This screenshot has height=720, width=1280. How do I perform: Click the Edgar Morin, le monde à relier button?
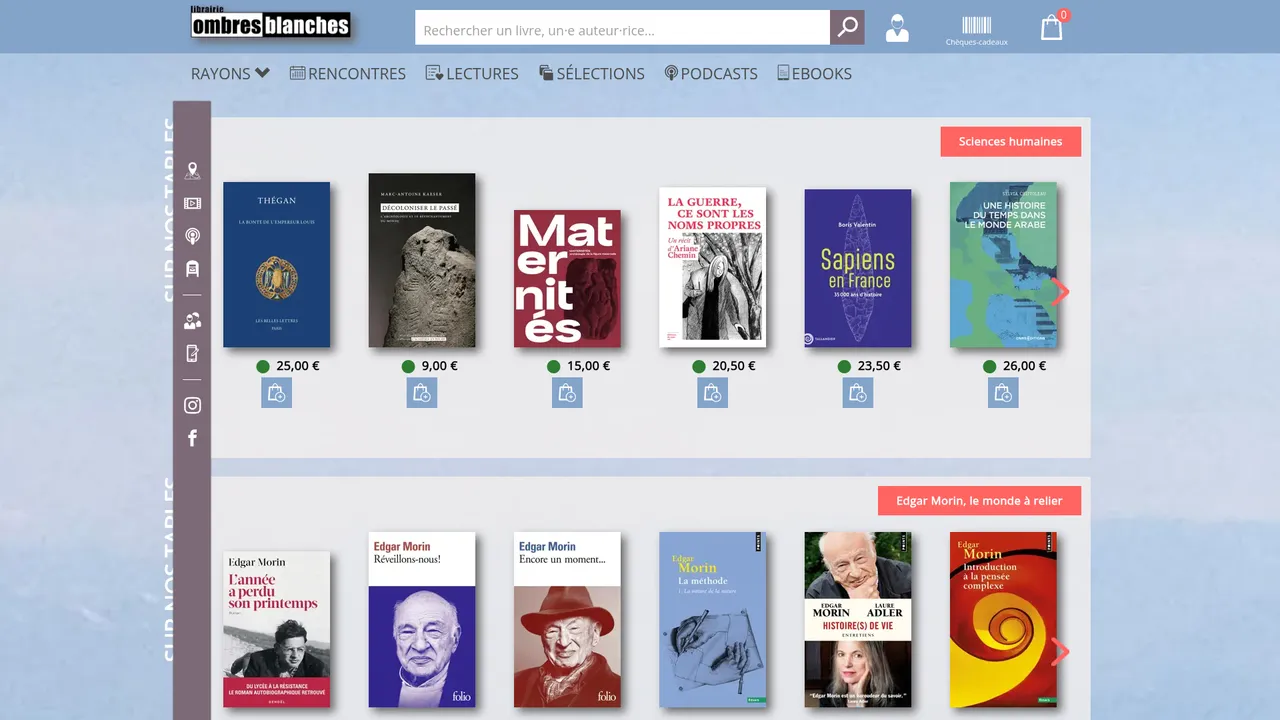(x=979, y=501)
